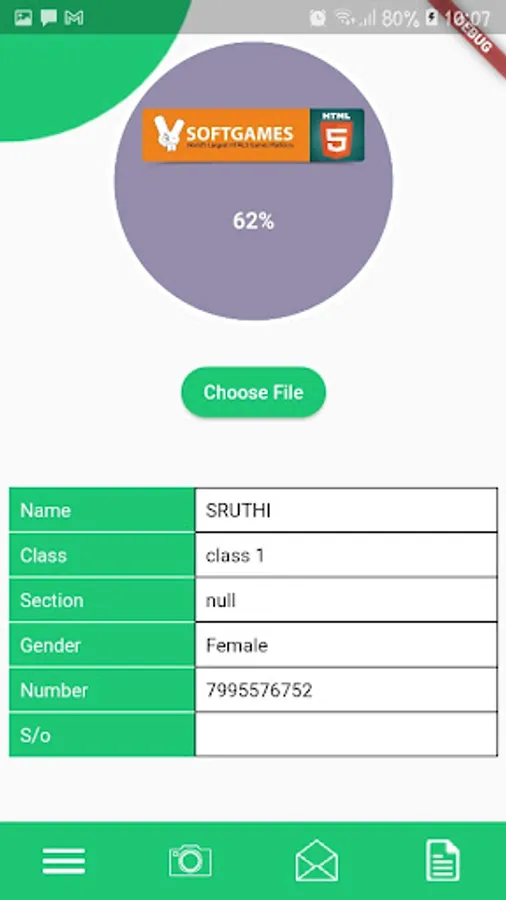Select the Gender field showing Female
The image size is (506, 900).
click(x=346, y=645)
